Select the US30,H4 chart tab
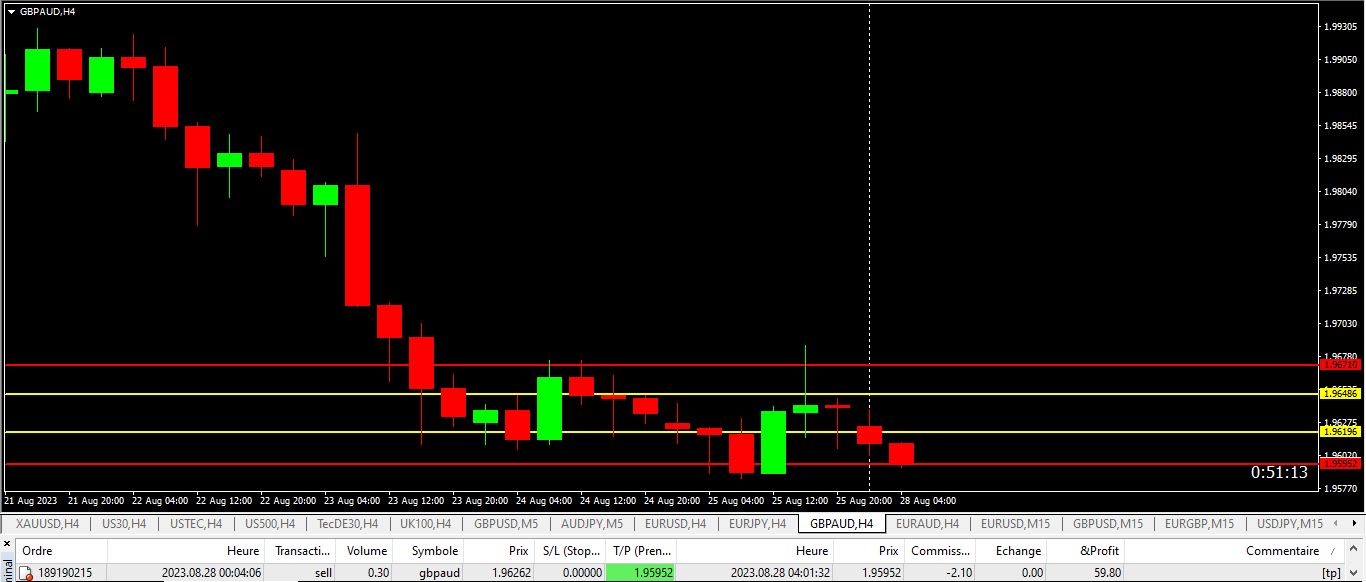The image size is (1366, 582). click(x=124, y=524)
